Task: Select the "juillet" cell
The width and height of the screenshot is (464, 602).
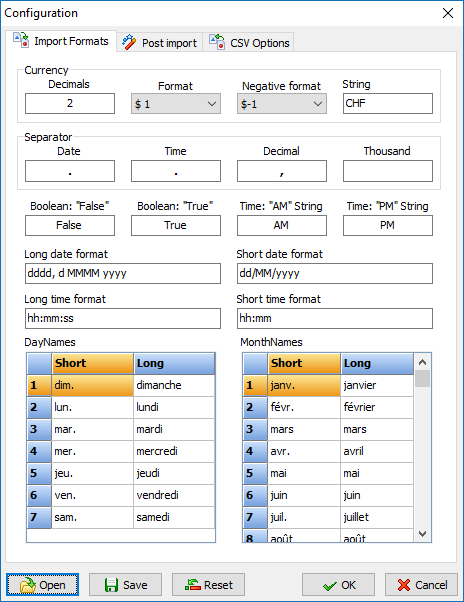Action: pyautogui.click(x=377, y=517)
